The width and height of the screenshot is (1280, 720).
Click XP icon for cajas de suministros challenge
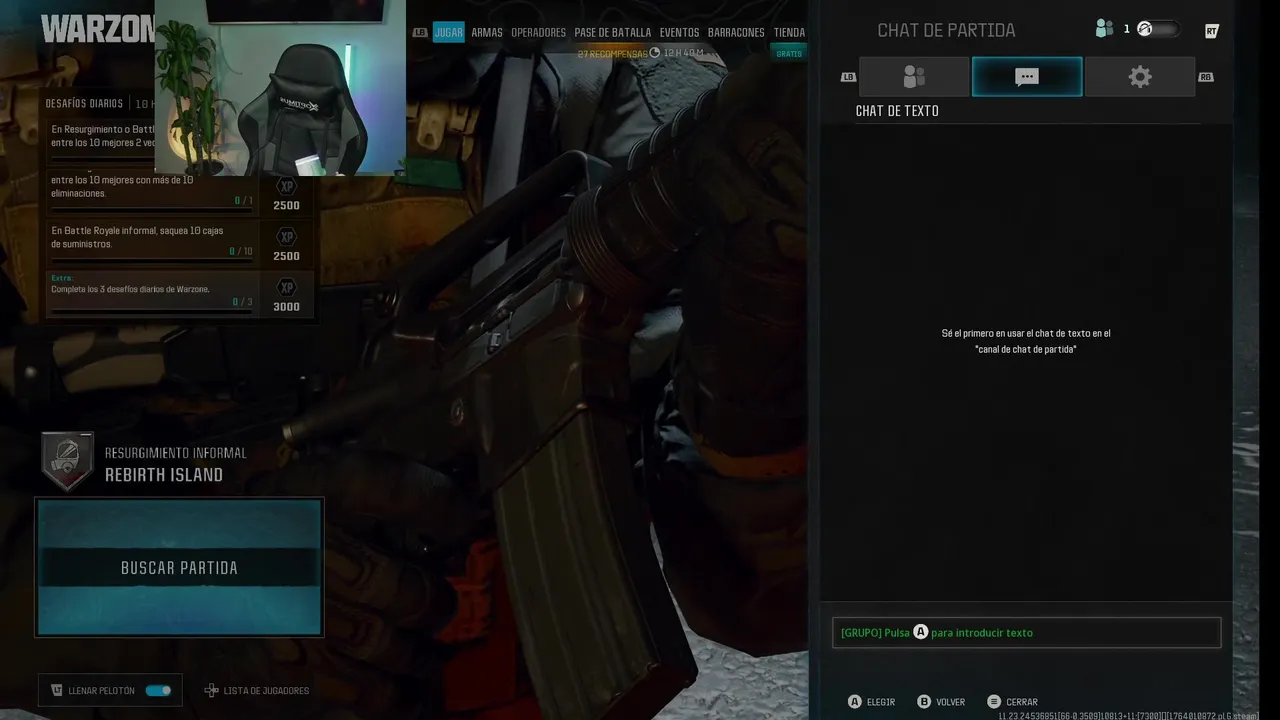click(286, 237)
